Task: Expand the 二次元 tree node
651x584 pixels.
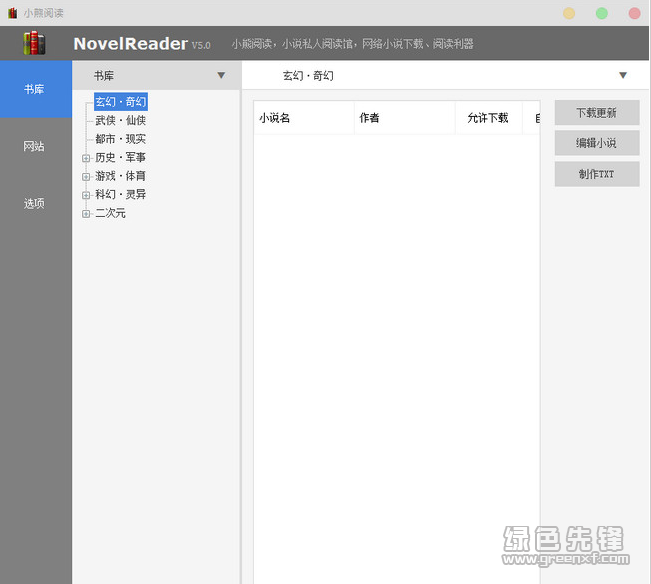Action: pyautogui.click(x=86, y=214)
